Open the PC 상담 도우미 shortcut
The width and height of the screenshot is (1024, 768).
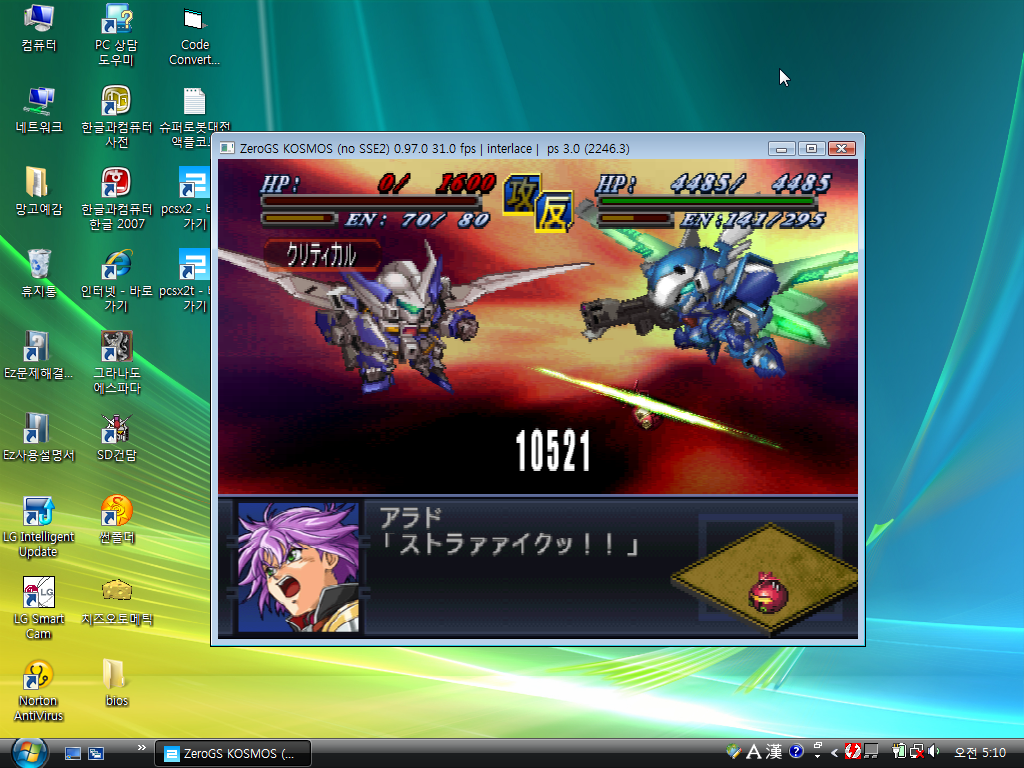click(x=116, y=35)
